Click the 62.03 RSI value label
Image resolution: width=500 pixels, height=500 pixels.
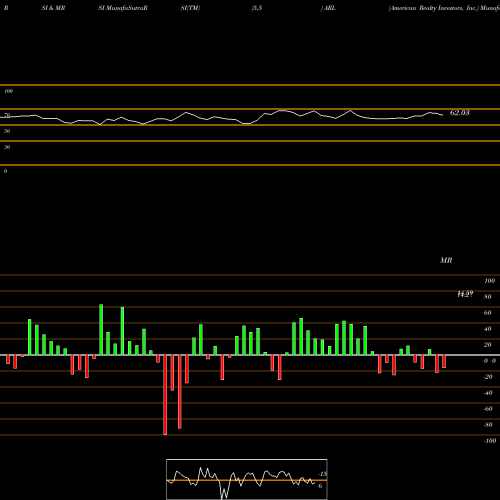[x=460, y=113]
